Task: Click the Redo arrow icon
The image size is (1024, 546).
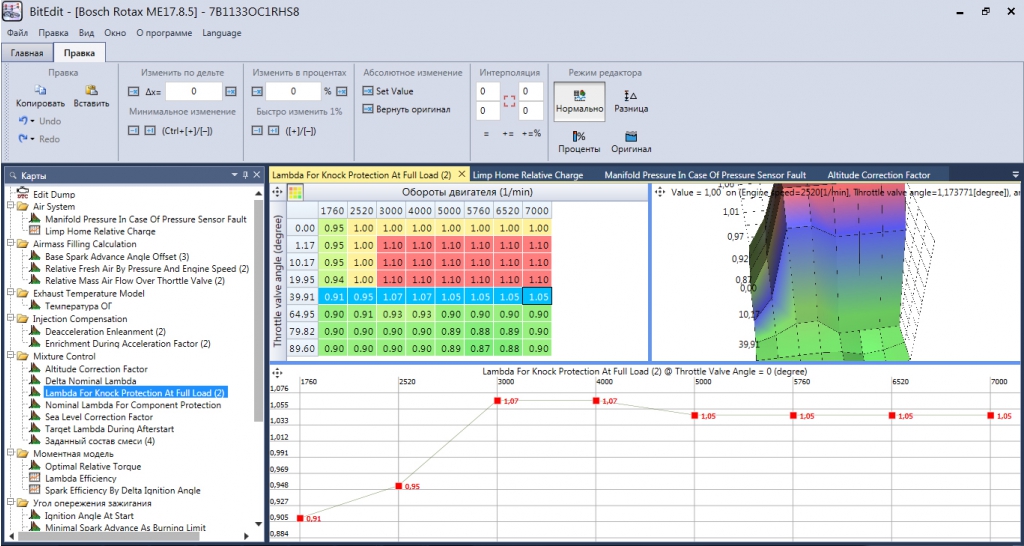Action: tap(22, 138)
